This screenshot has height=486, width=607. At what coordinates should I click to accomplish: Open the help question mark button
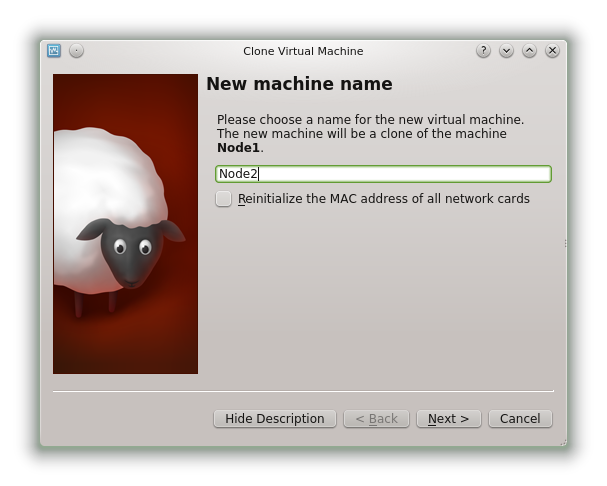(483, 51)
